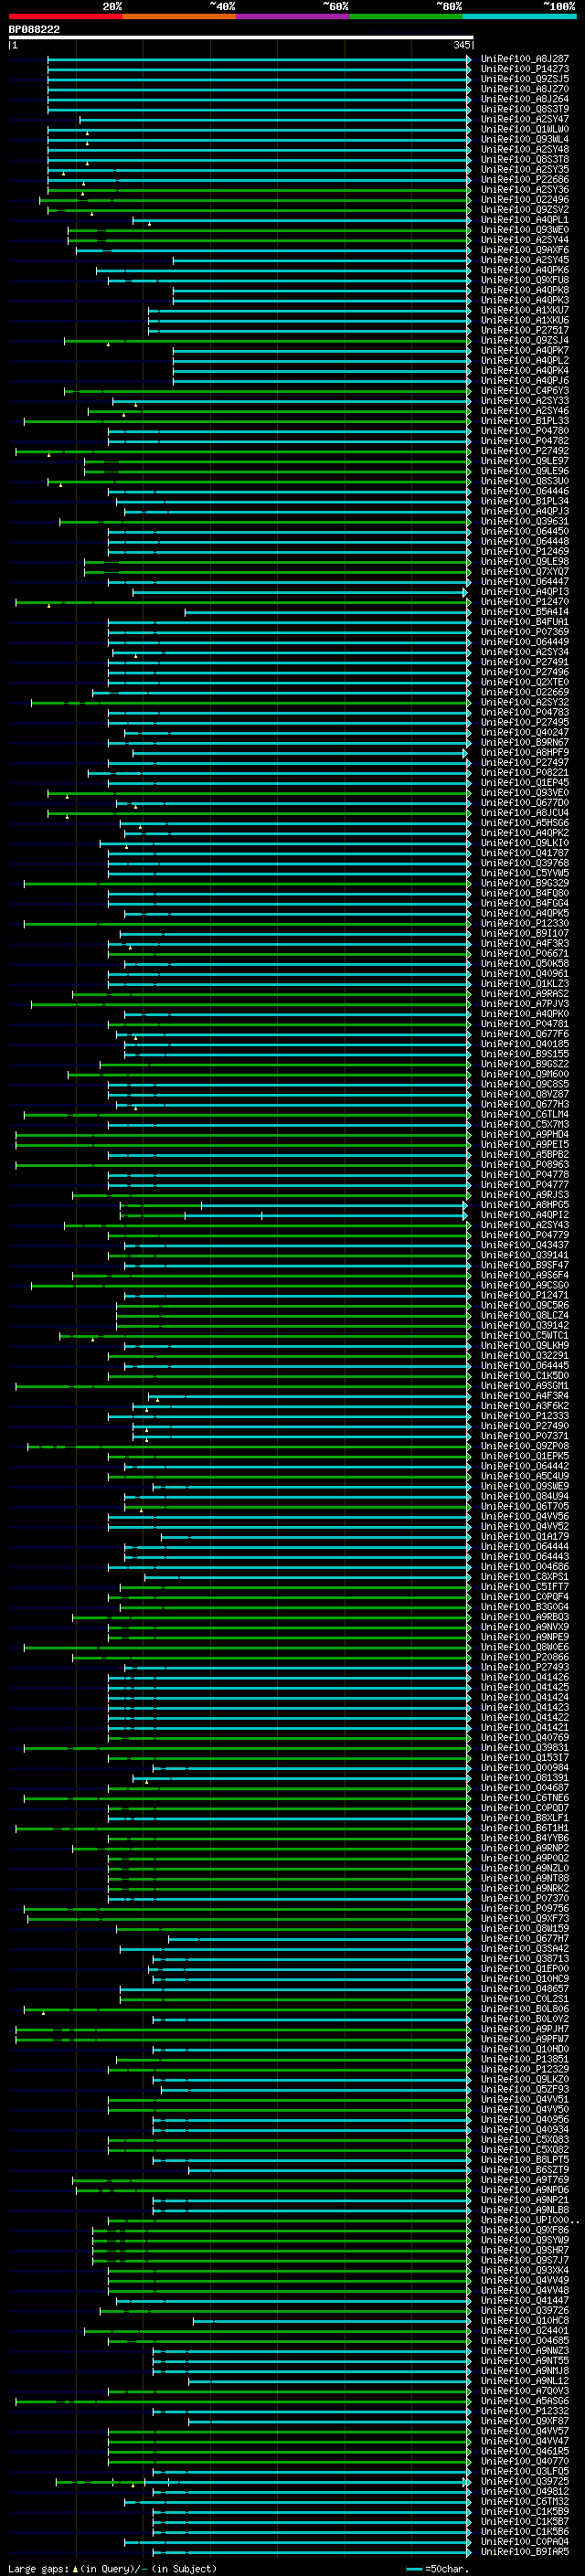The height and width of the screenshot is (2576, 585).
Task: Open the UniRef100_C0PAQ4 hit
Action: click(524, 2542)
